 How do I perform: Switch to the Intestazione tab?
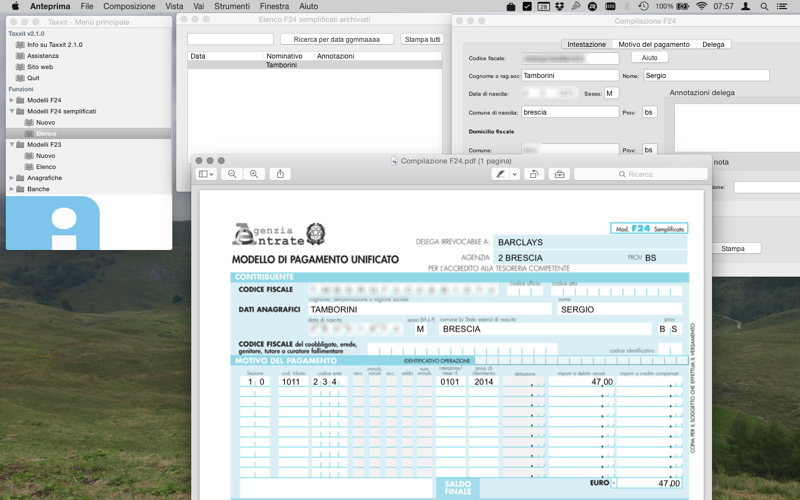[587, 44]
